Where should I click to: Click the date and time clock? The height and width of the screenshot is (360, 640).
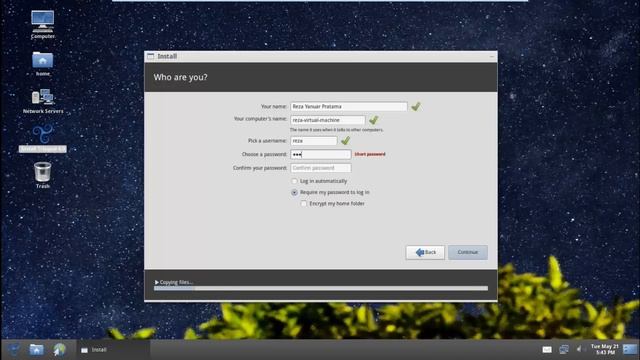click(604, 349)
